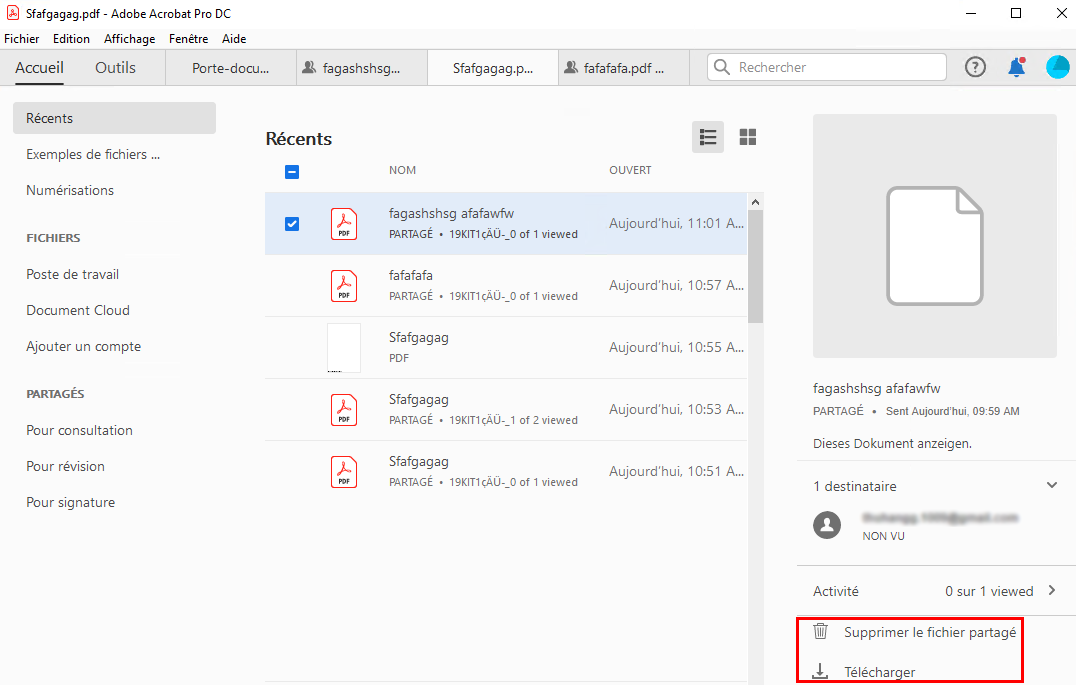This screenshot has width=1076, height=685.
Task: Click 'Dieses Dokument anzeigen.' message
Action: [892, 443]
